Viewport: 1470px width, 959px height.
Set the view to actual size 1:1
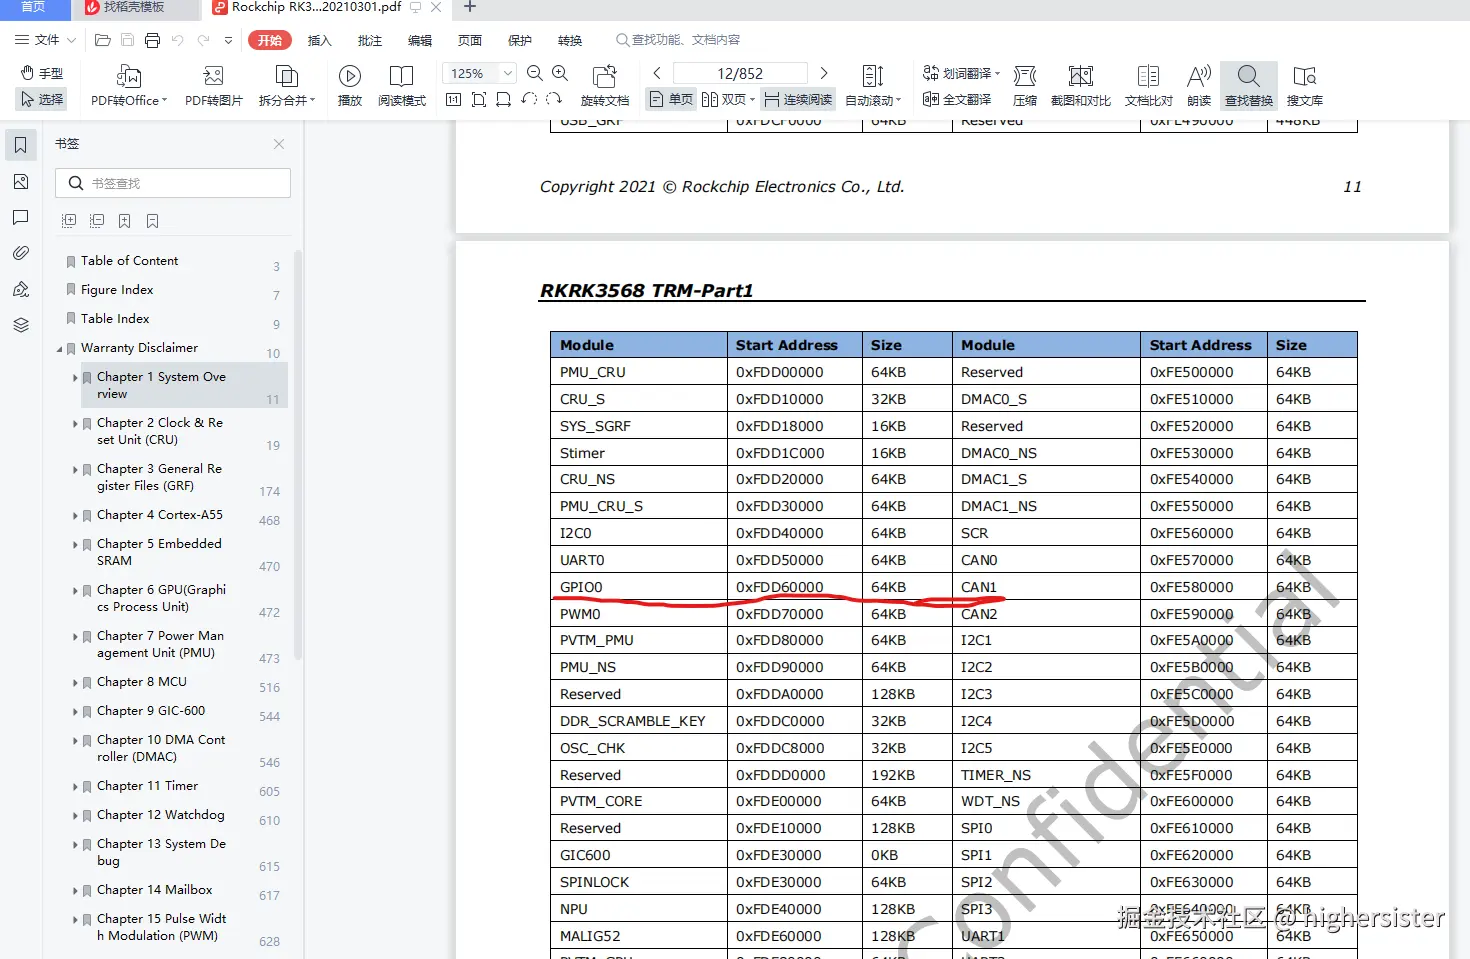click(x=453, y=99)
